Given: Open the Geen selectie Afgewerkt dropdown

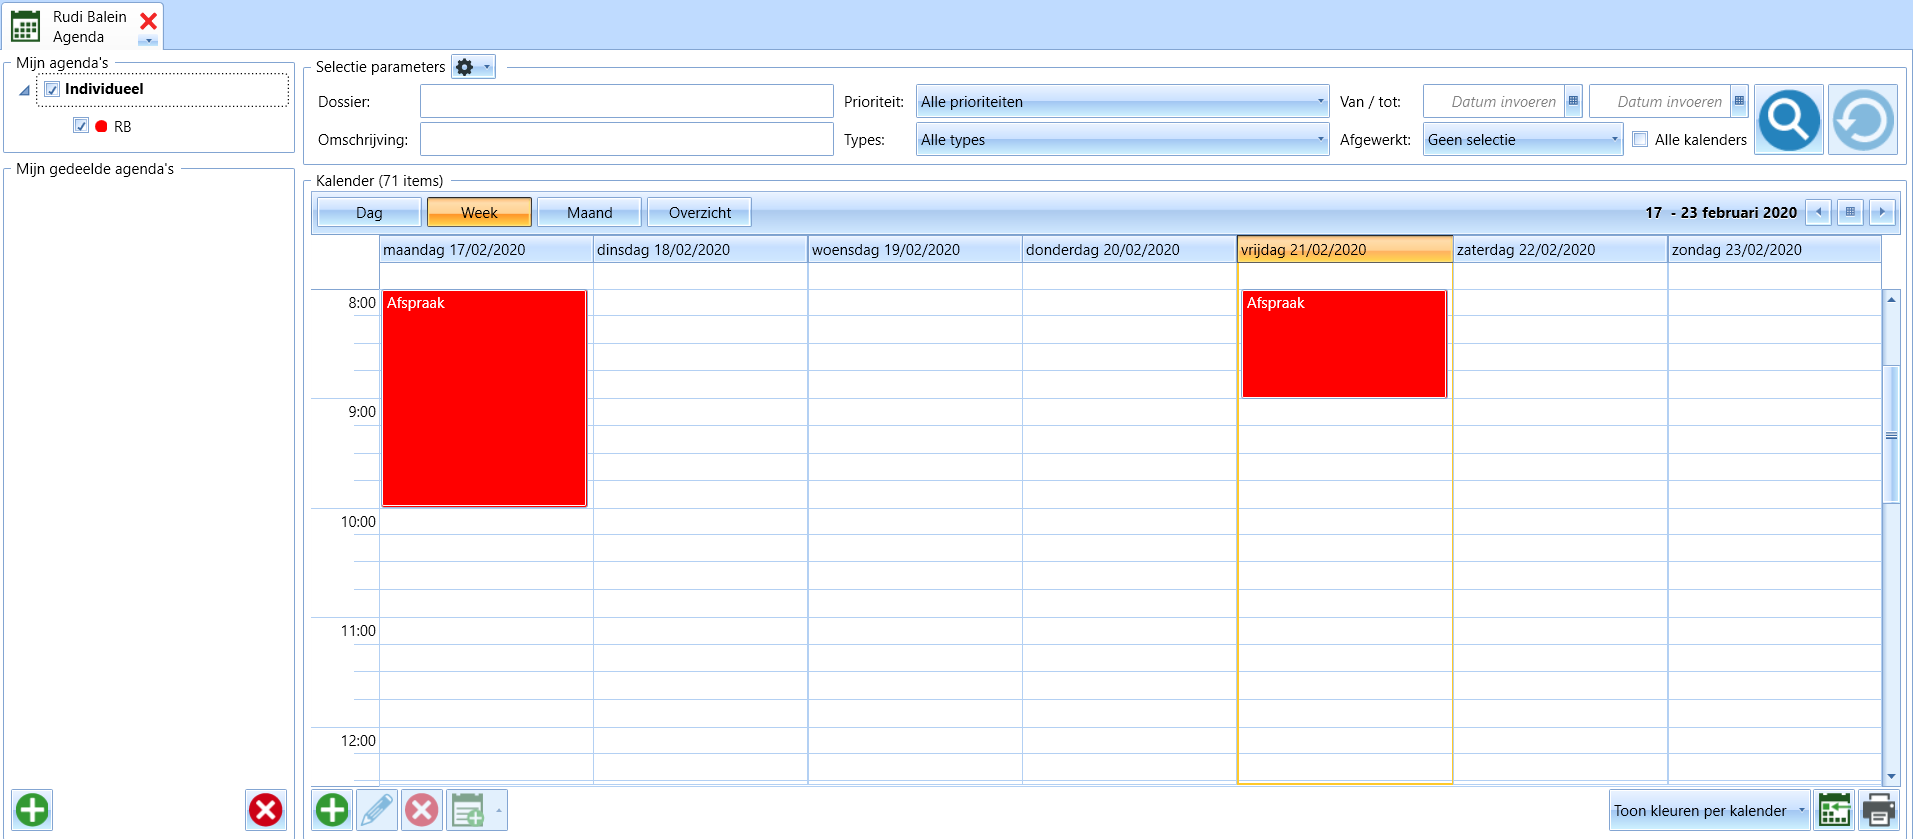Looking at the screenshot, I should click(x=1522, y=139).
